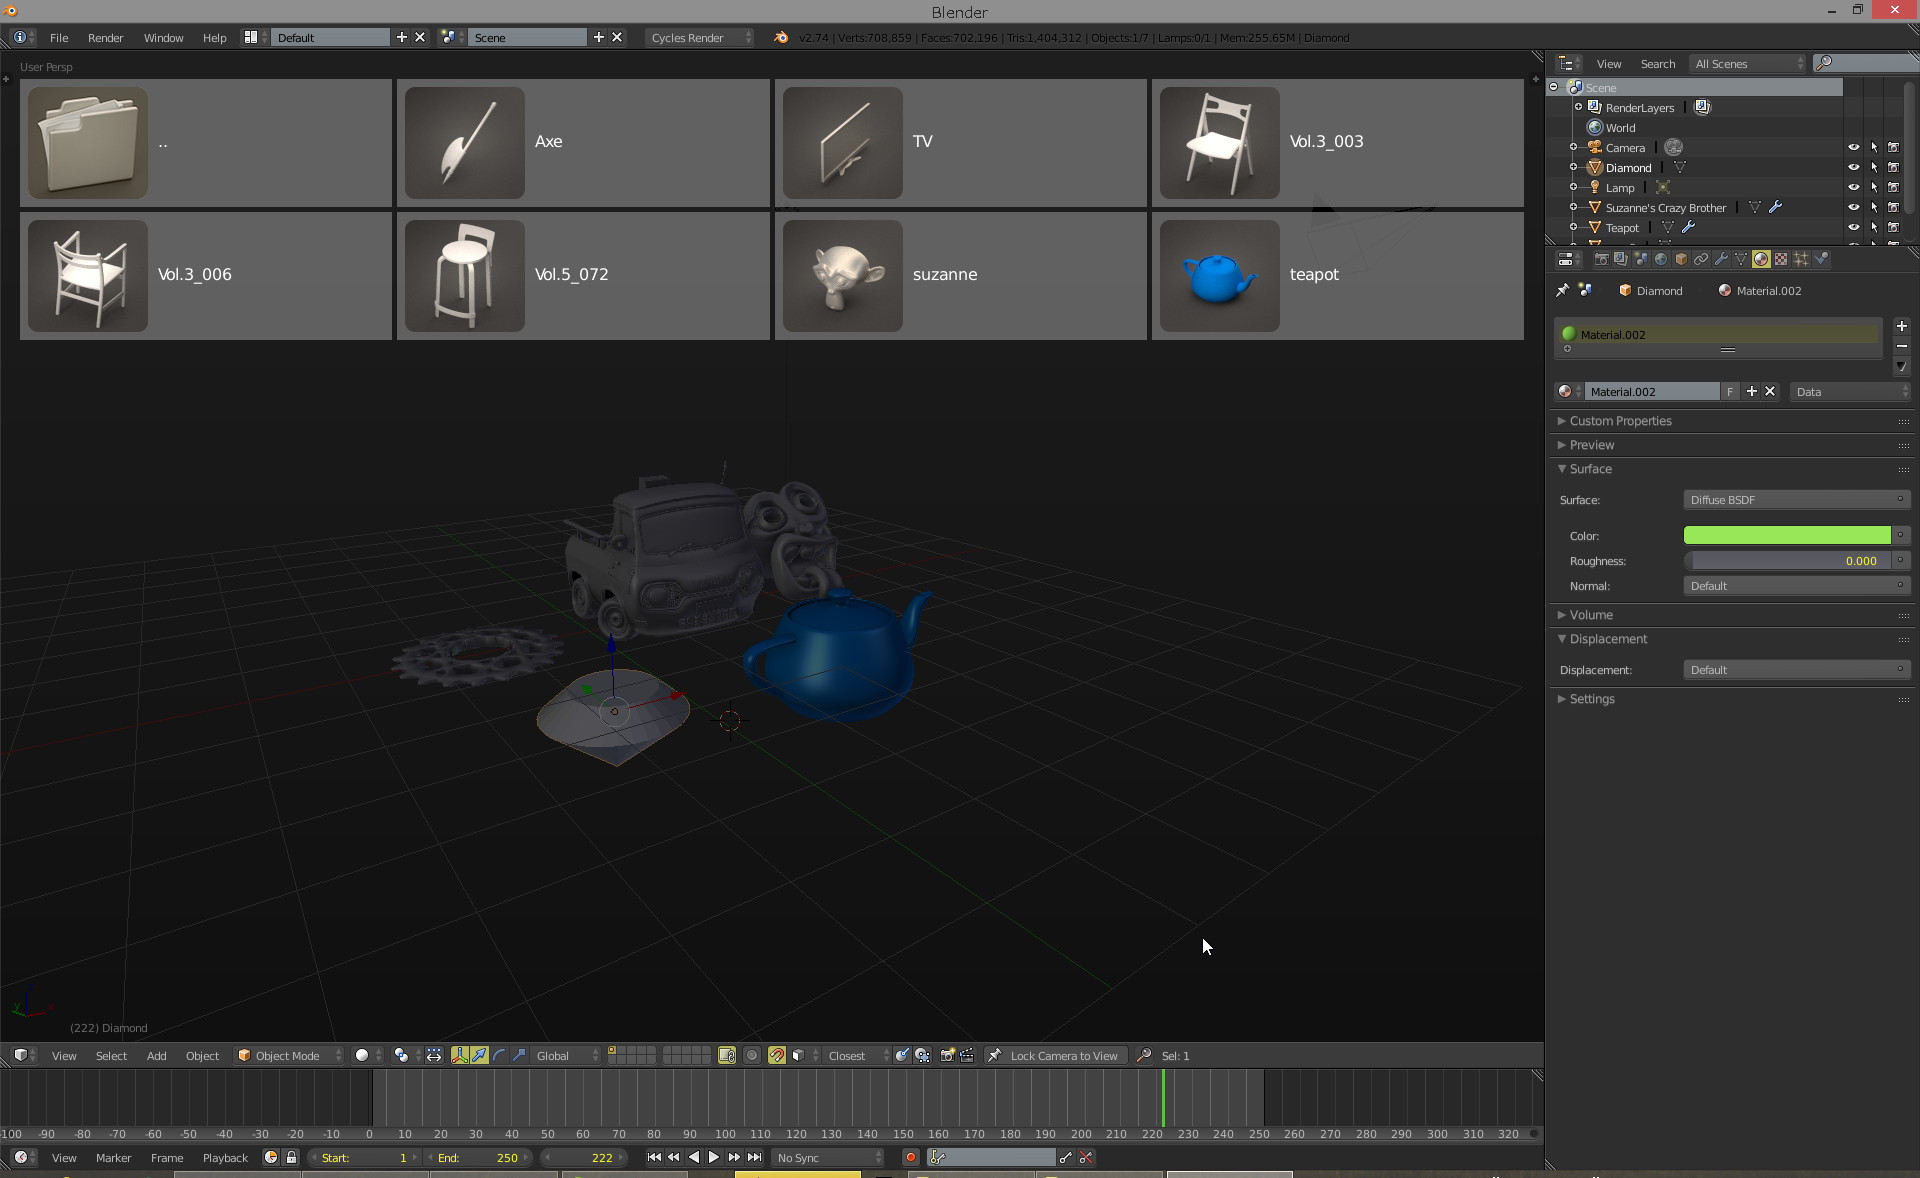Click the proportional editing circle icon

(752, 1055)
